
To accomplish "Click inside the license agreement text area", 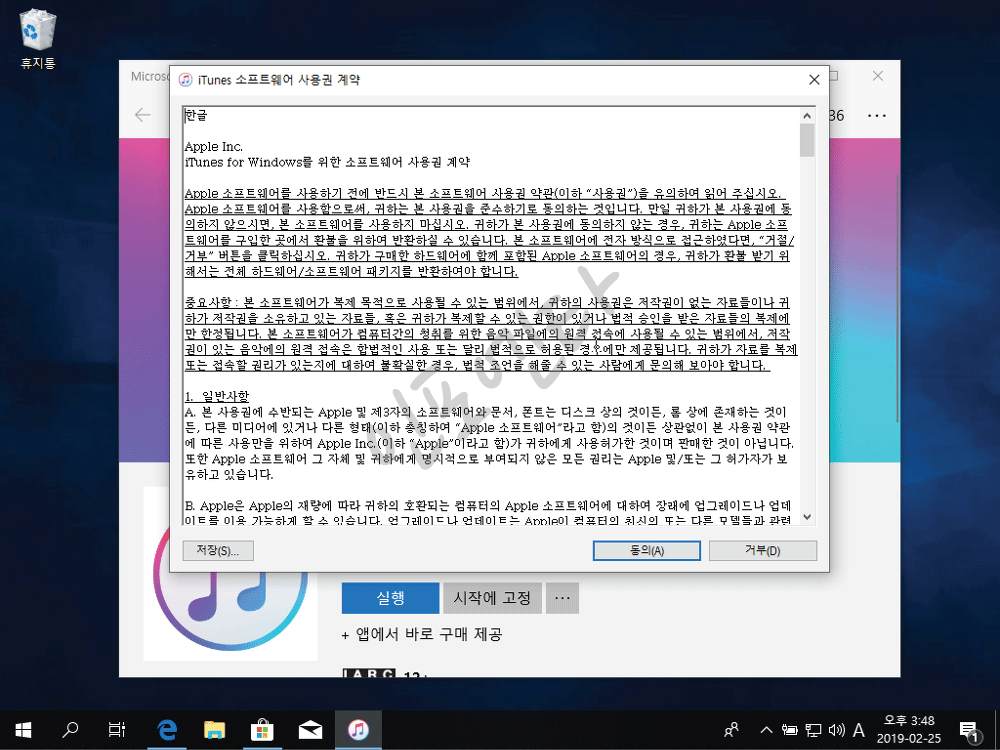I will point(490,316).
